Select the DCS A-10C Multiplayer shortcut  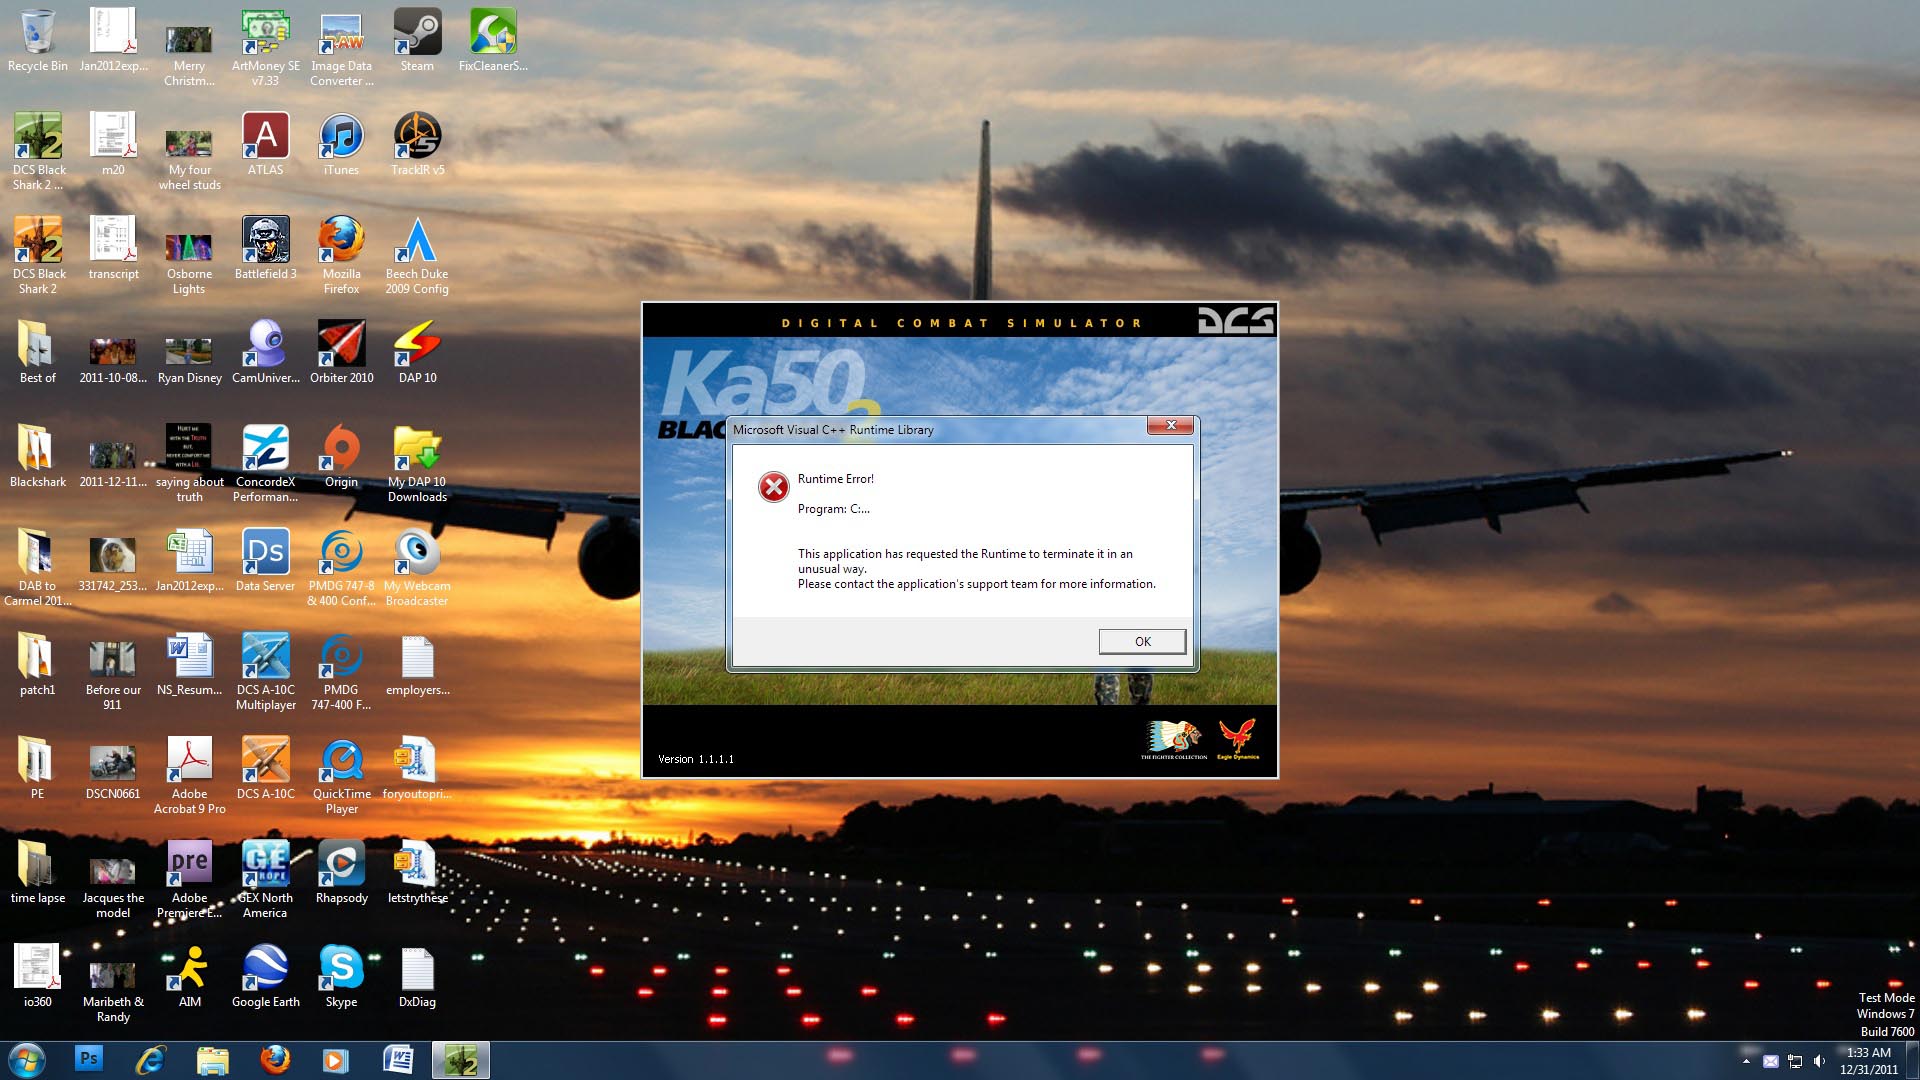click(265, 671)
